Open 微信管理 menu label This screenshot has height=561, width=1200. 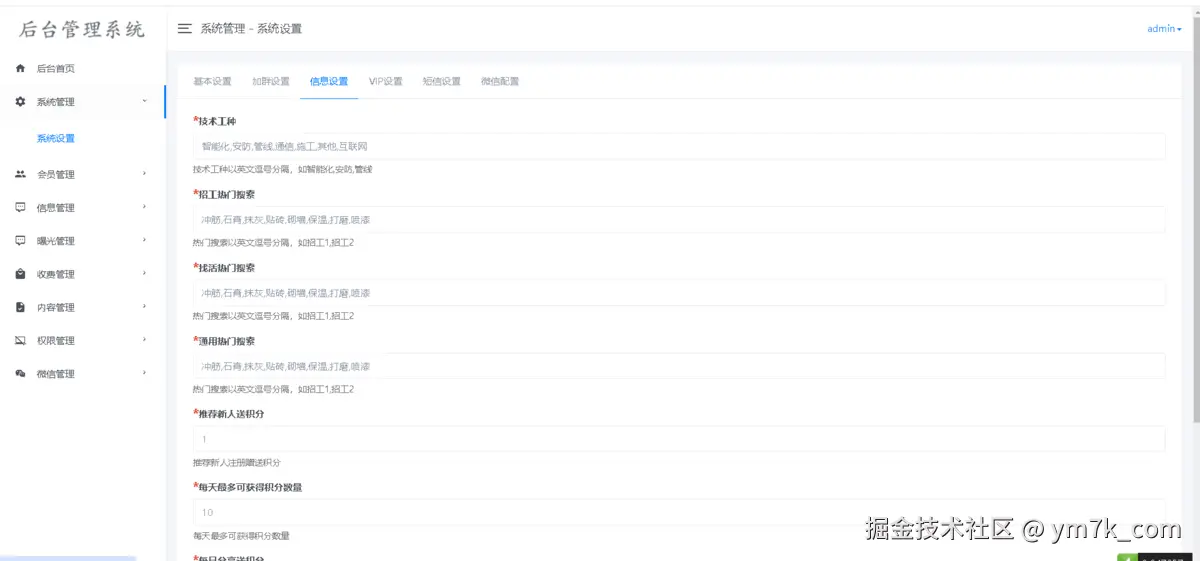(x=56, y=374)
